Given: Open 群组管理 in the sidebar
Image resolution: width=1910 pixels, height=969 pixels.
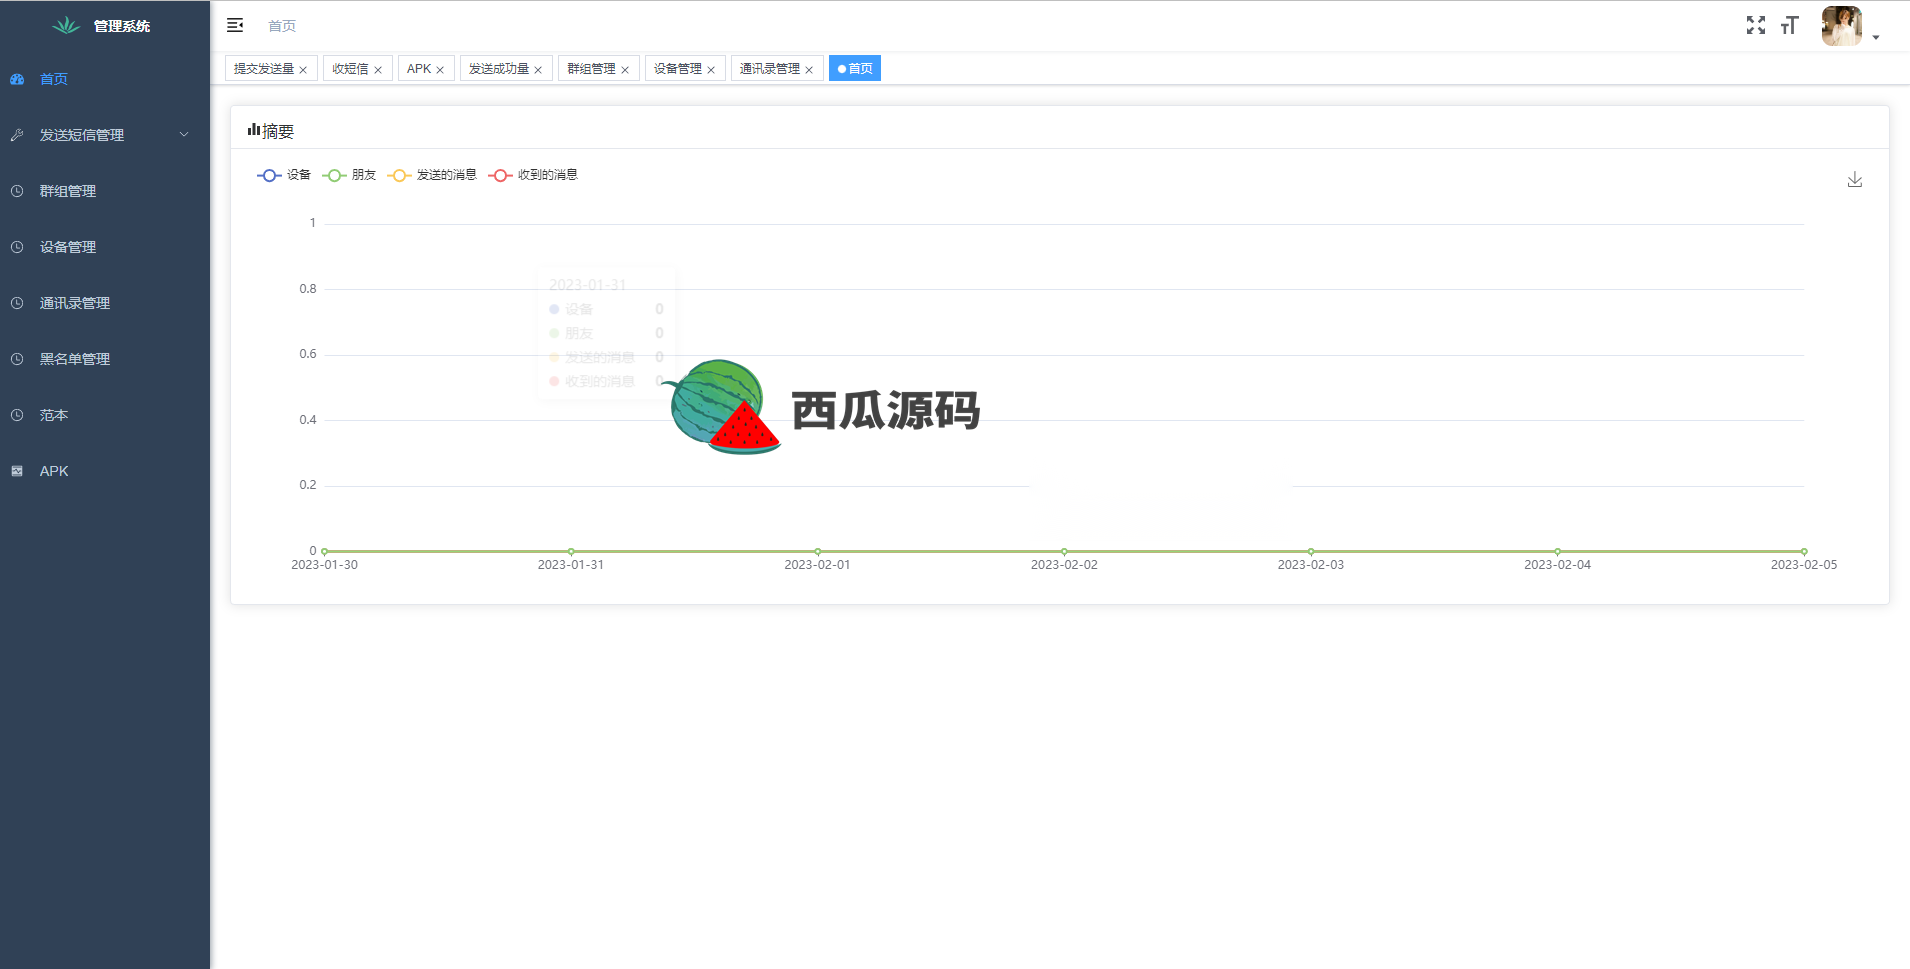Looking at the screenshot, I should [105, 191].
